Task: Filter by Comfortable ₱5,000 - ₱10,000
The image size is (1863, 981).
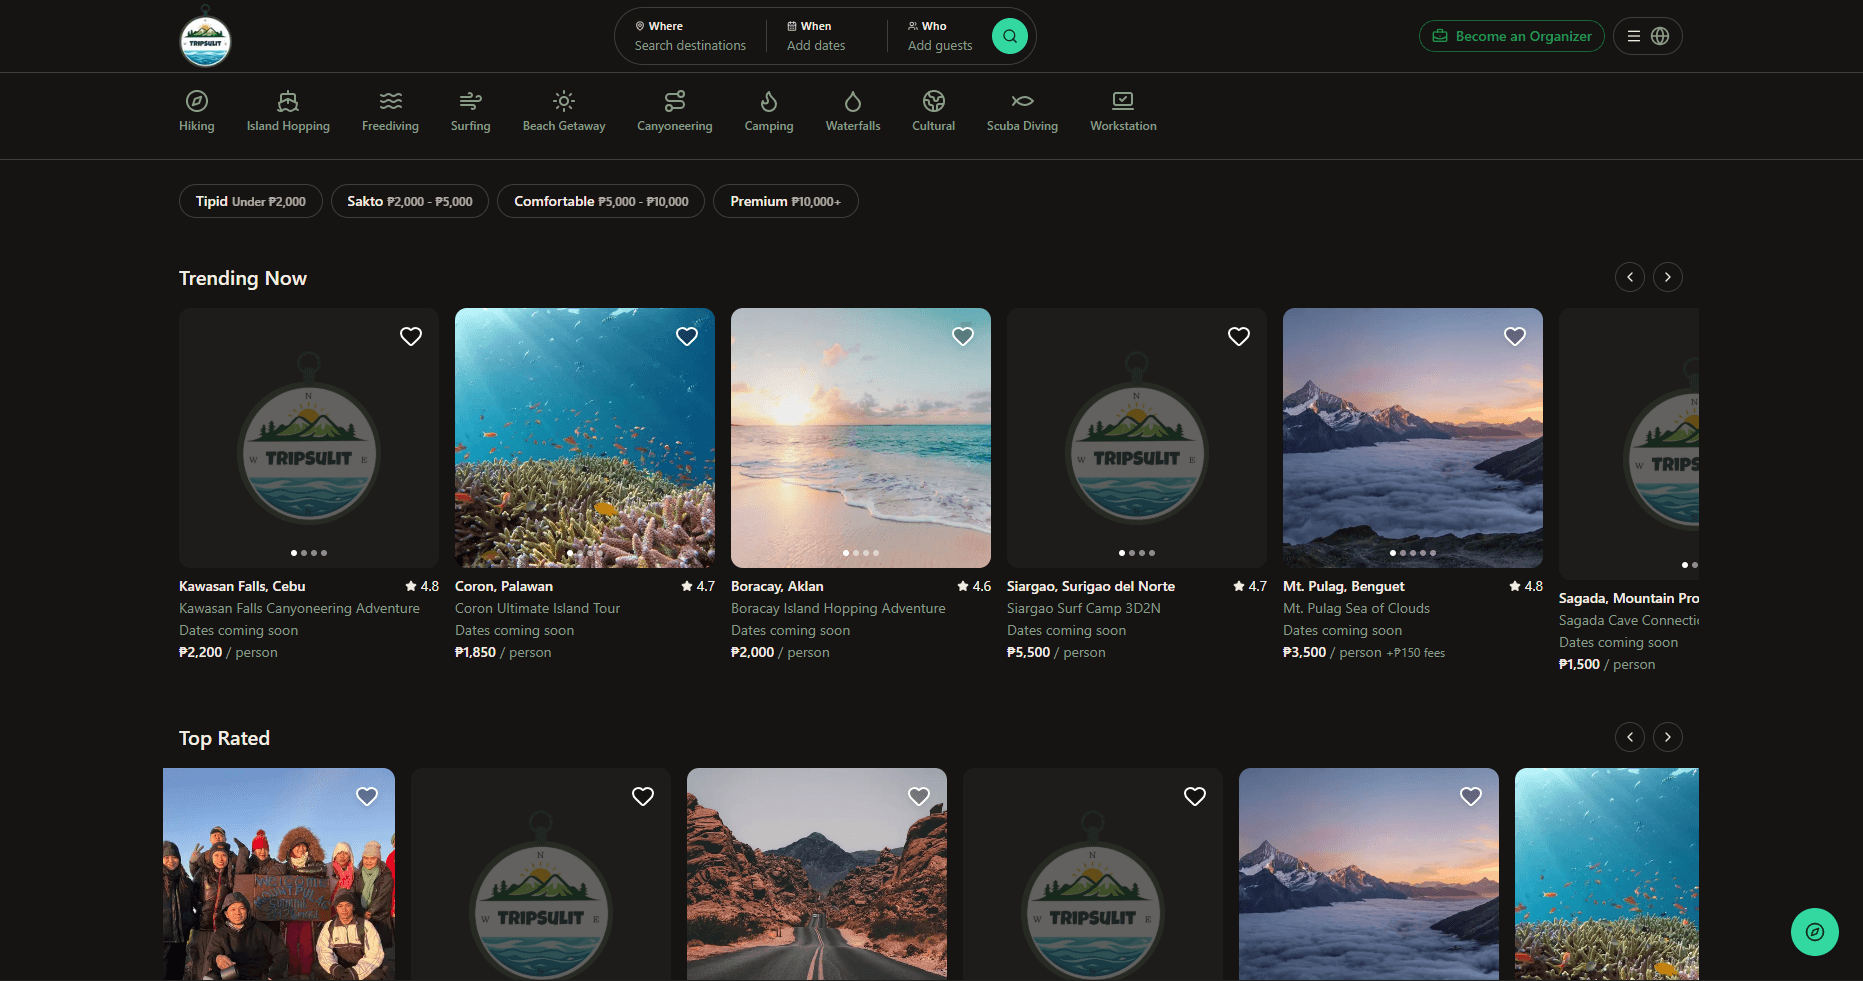Action: click(x=601, y=201)
